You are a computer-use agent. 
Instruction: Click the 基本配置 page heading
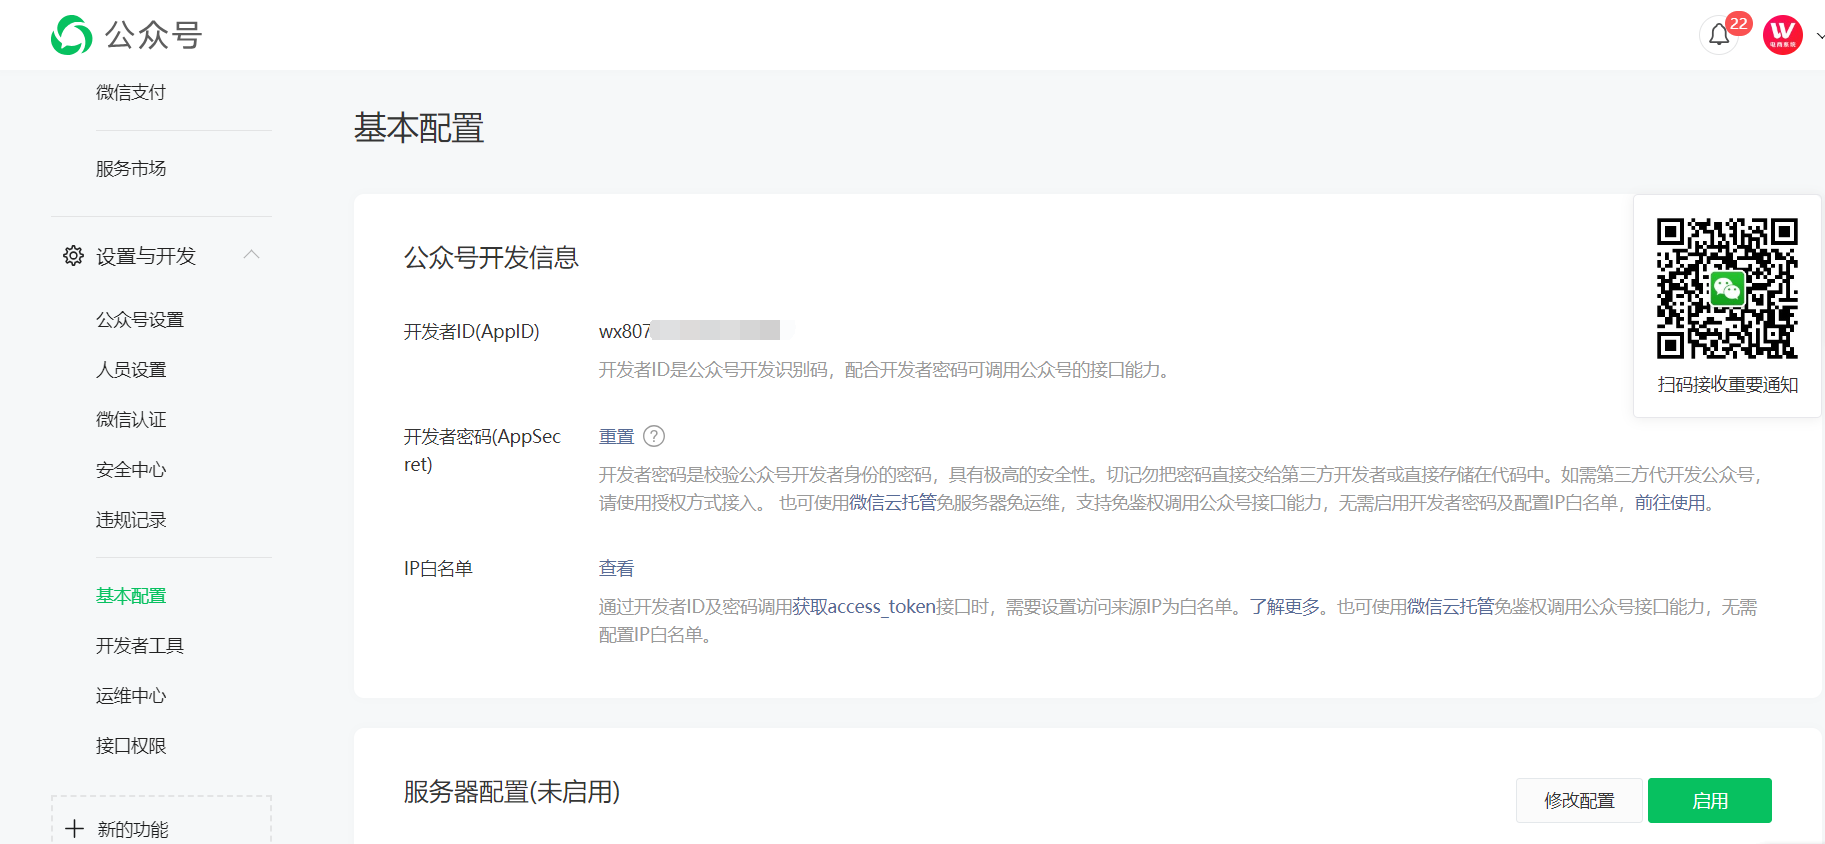(x=419, y=128)
